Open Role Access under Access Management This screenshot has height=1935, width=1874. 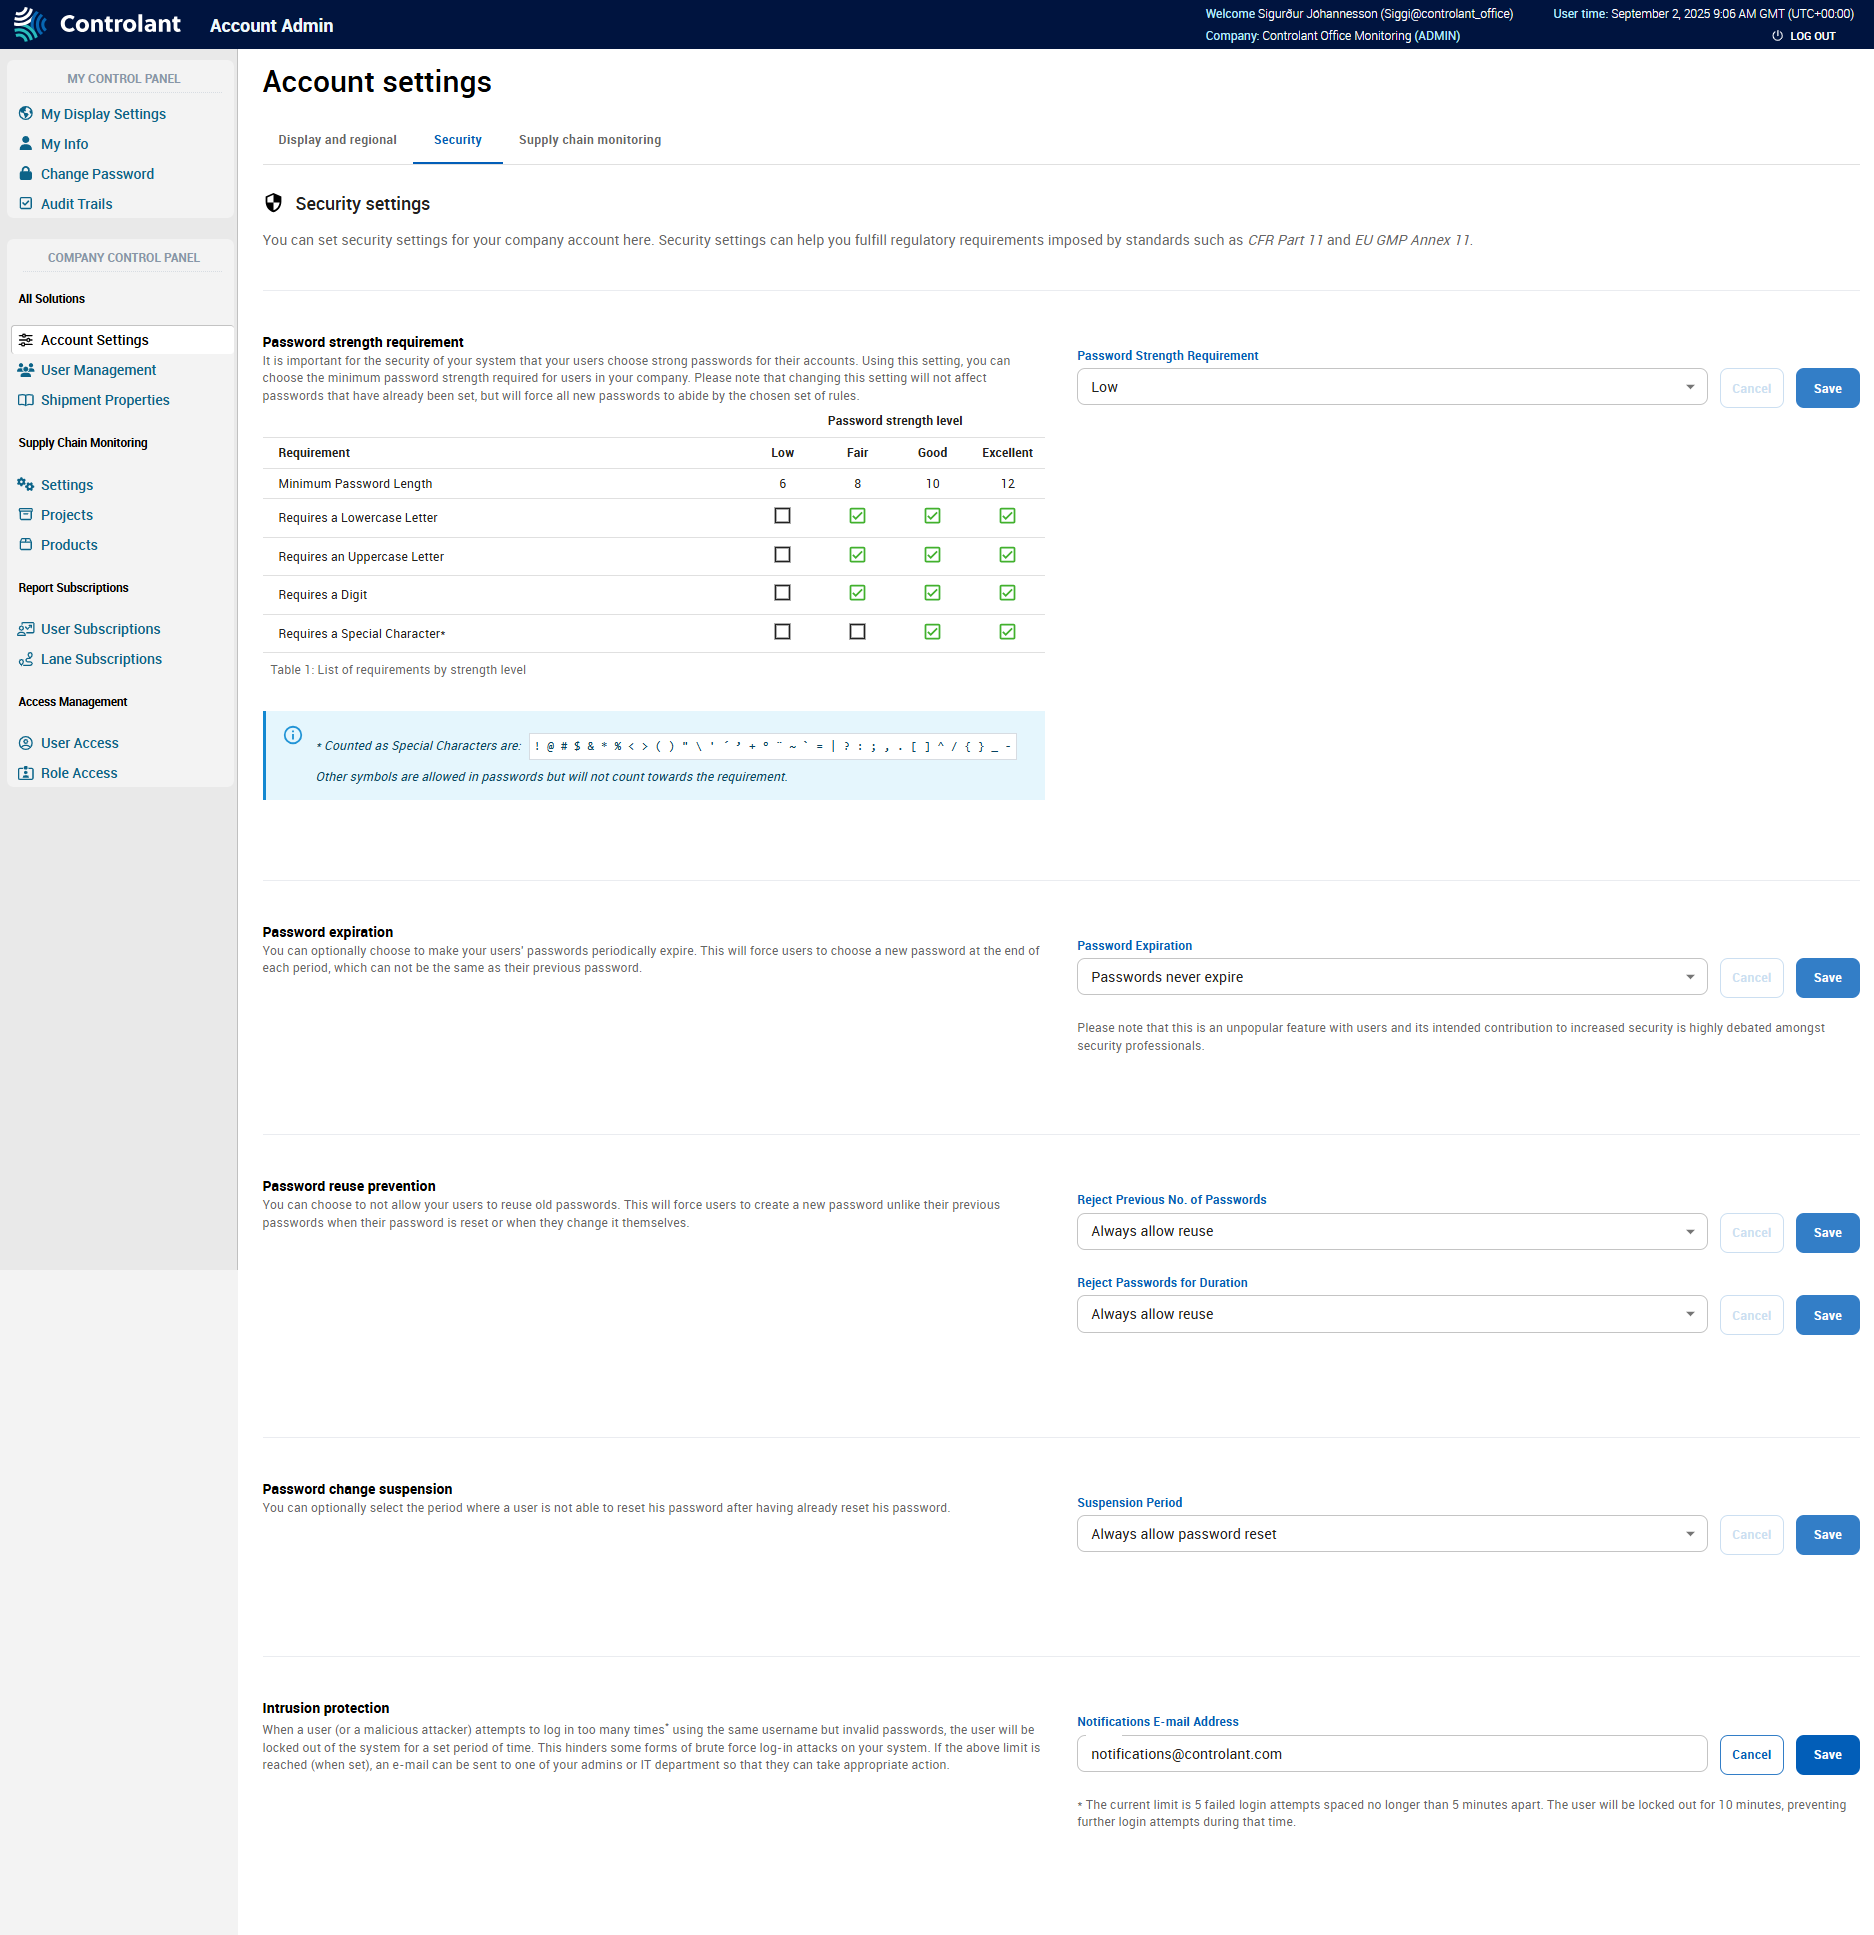click(78, 773)
